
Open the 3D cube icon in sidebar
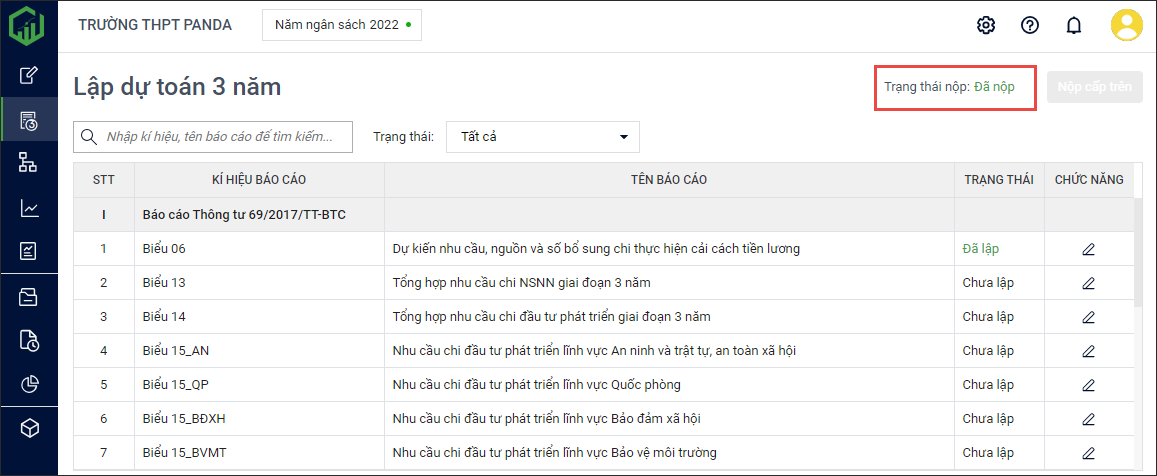click(29, 428)
